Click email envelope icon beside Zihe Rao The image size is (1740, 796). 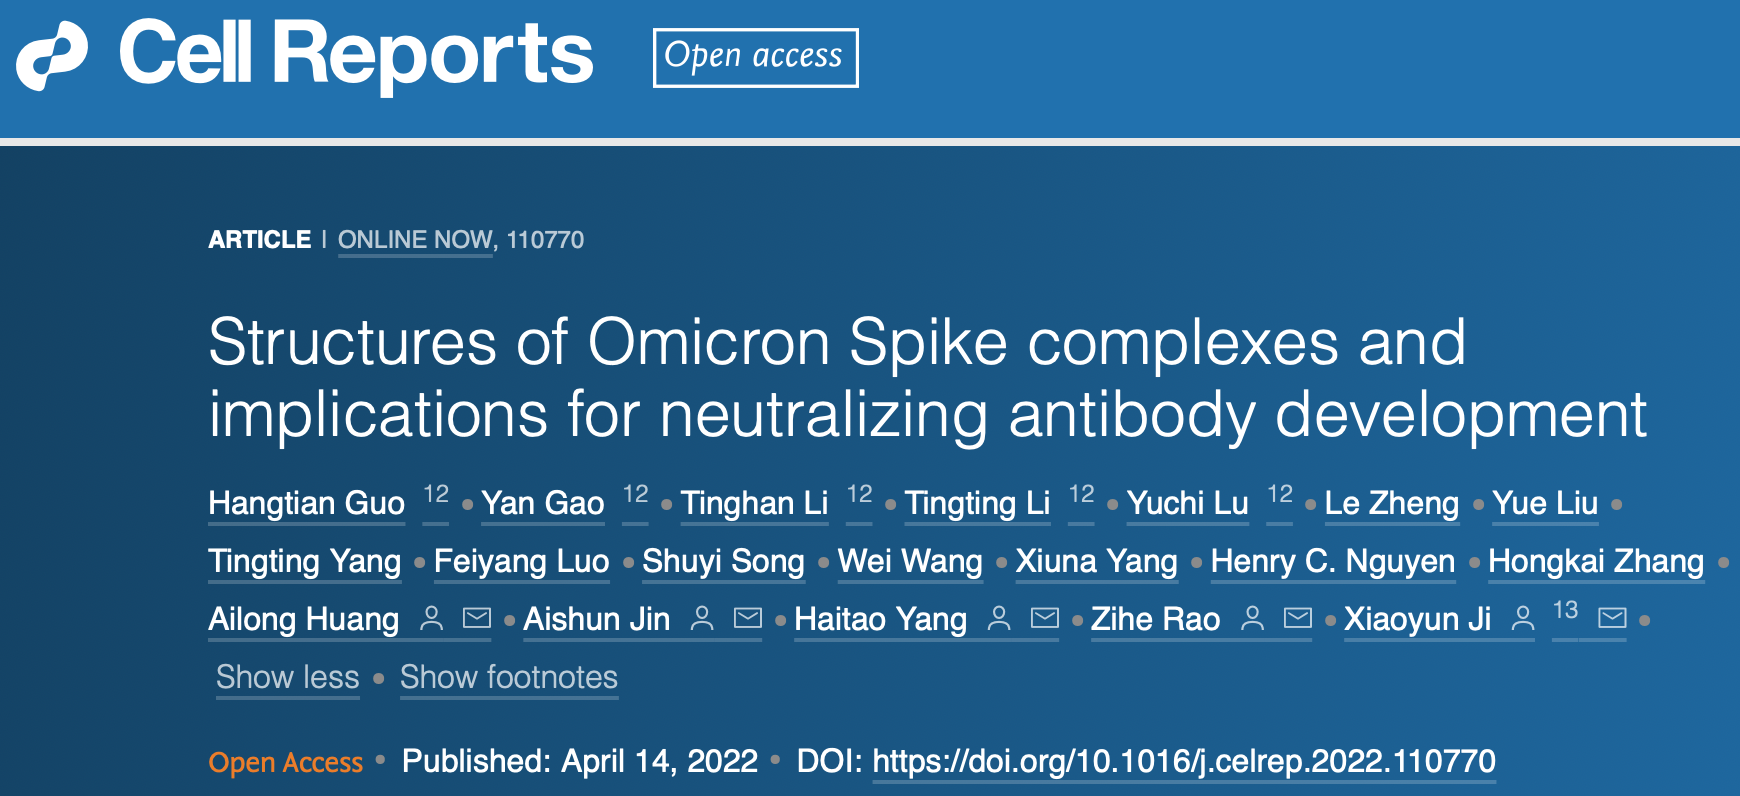click(x=1298, y=618)
